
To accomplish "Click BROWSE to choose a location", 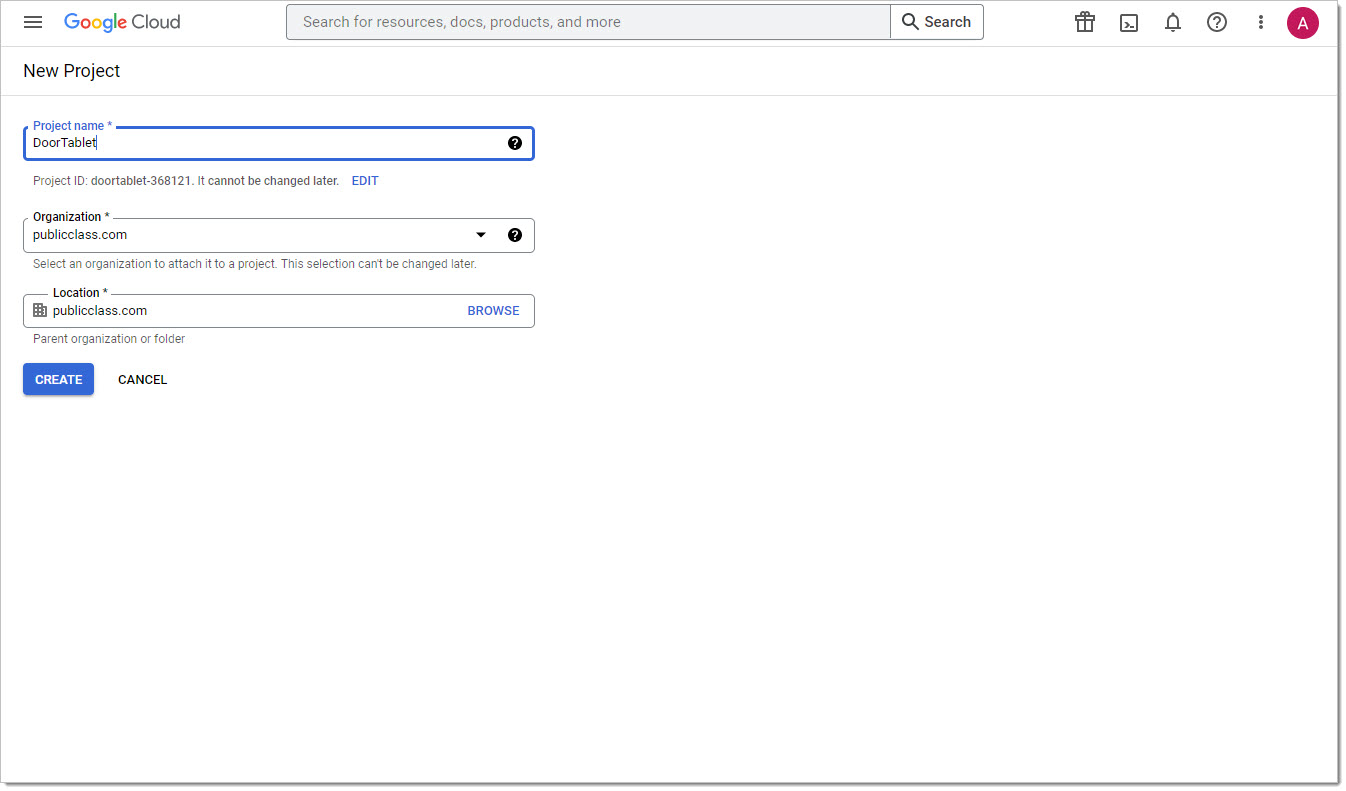I will (x=493, y=311).
